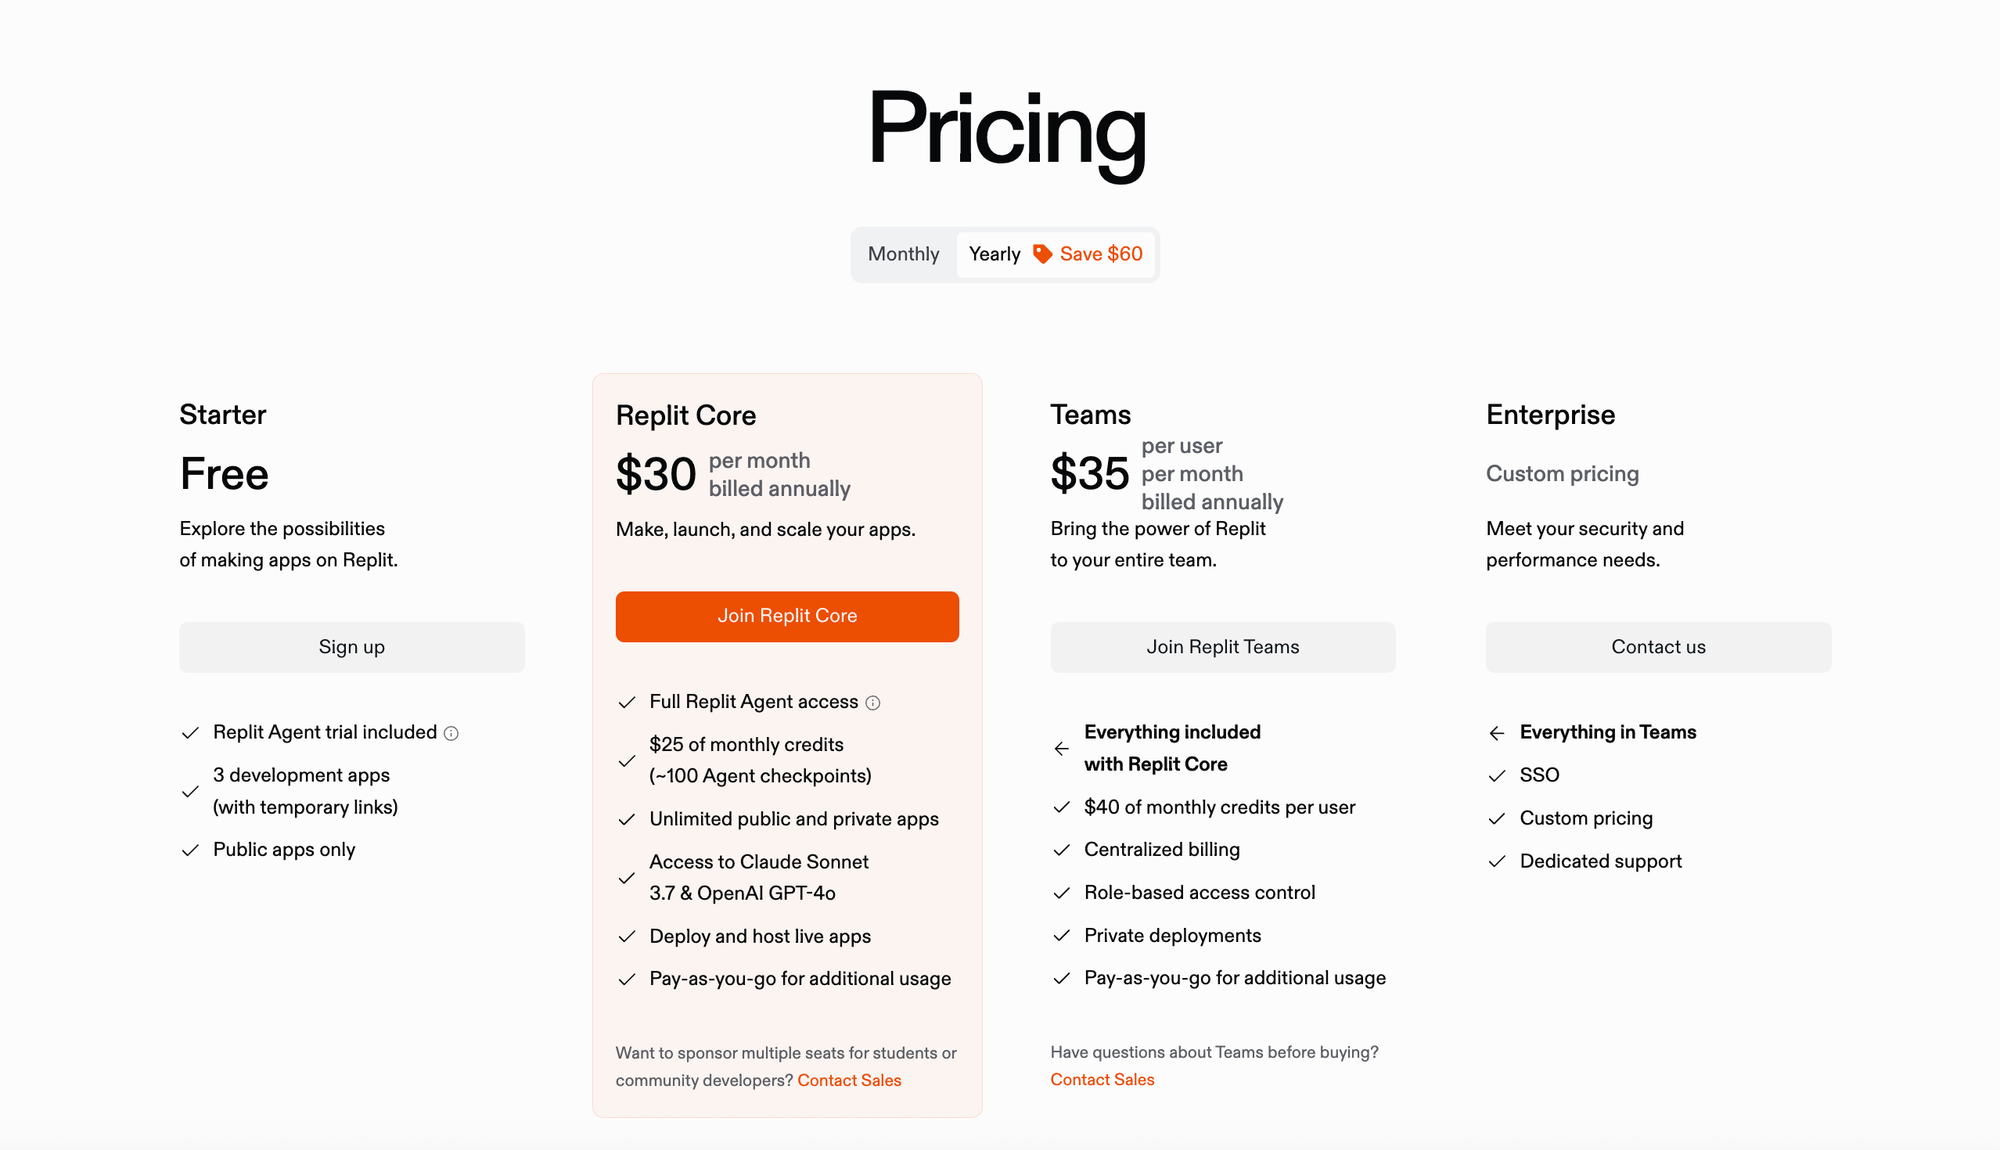2000x1150 pixels.
Task: Click arrow next to "Everything in Teams"
Action: coord(1497,732)
